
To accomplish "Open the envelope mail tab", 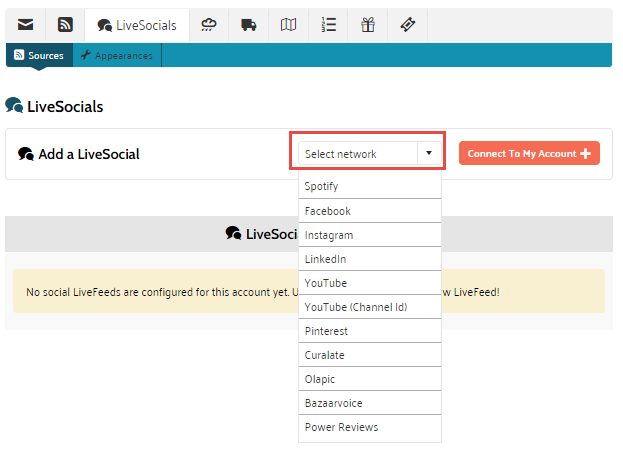I will point(26,25).
